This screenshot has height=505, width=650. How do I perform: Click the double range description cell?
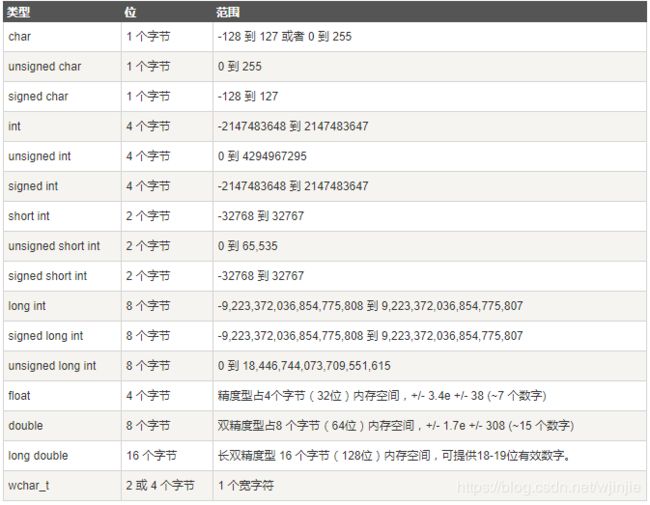click(430, 425)
